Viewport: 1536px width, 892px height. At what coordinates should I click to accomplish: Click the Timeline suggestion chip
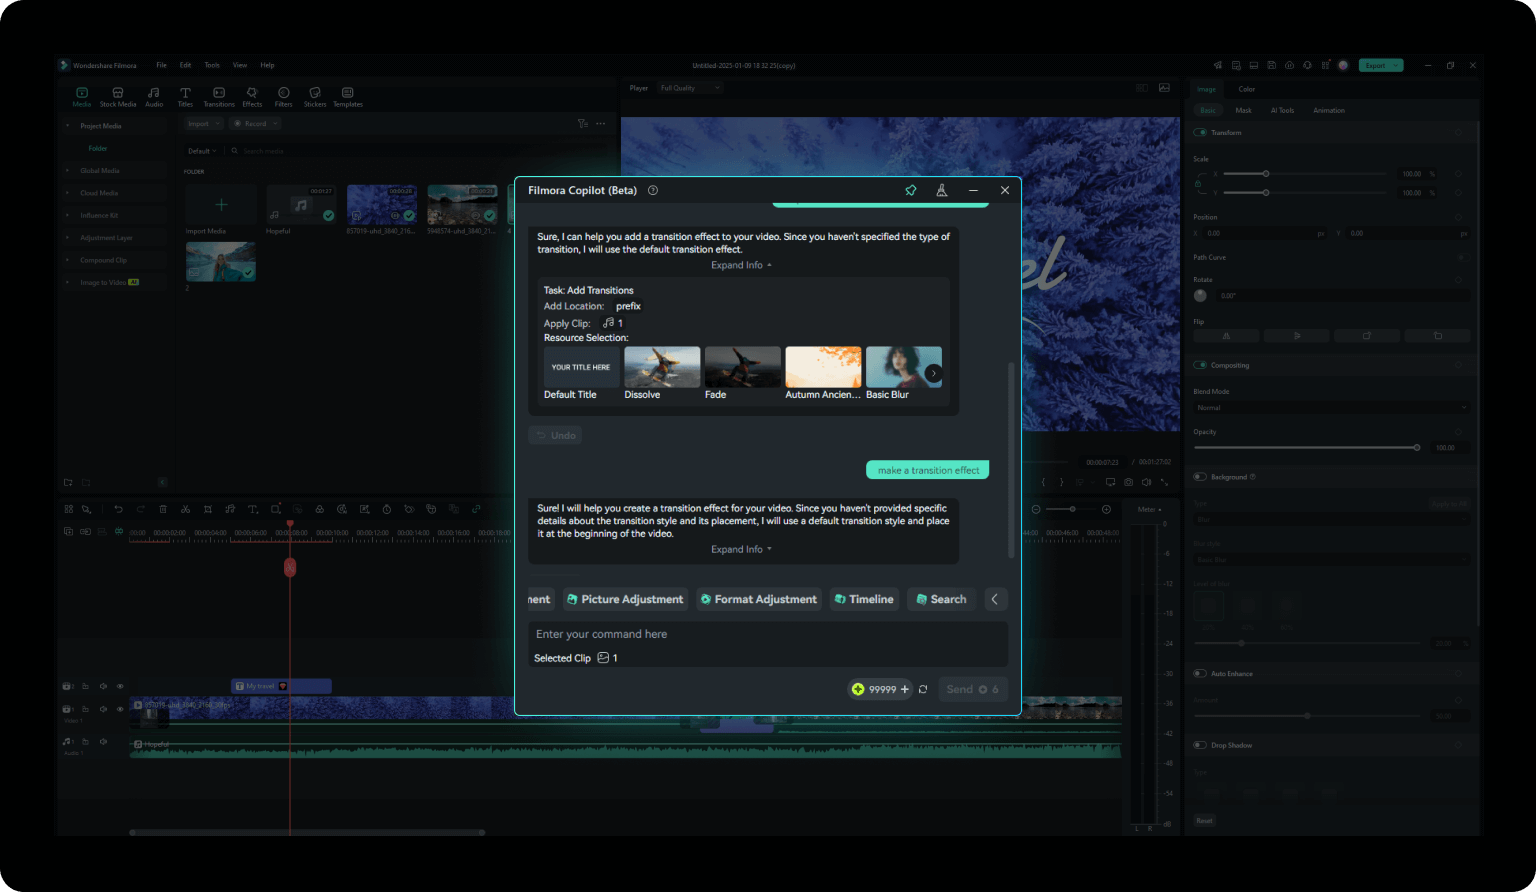[864, 599]
